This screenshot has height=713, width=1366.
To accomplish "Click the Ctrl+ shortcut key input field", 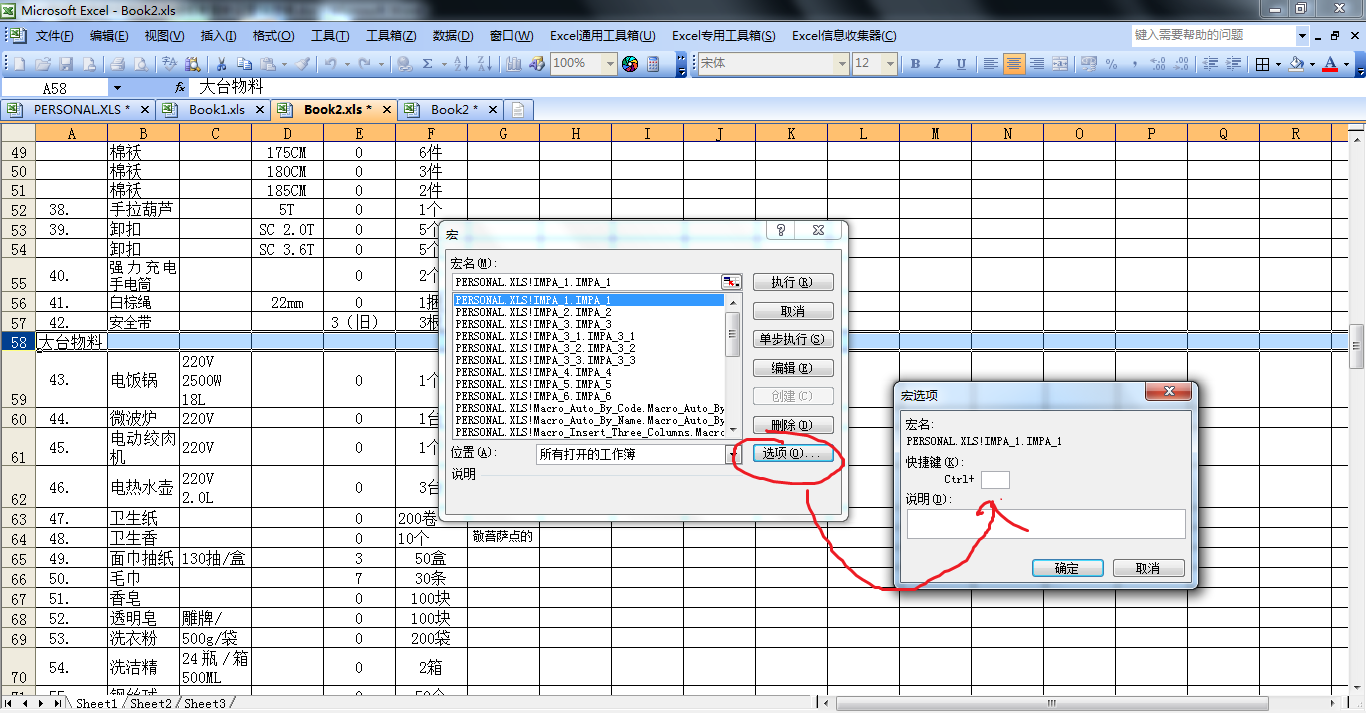I will tap(995, 480).
